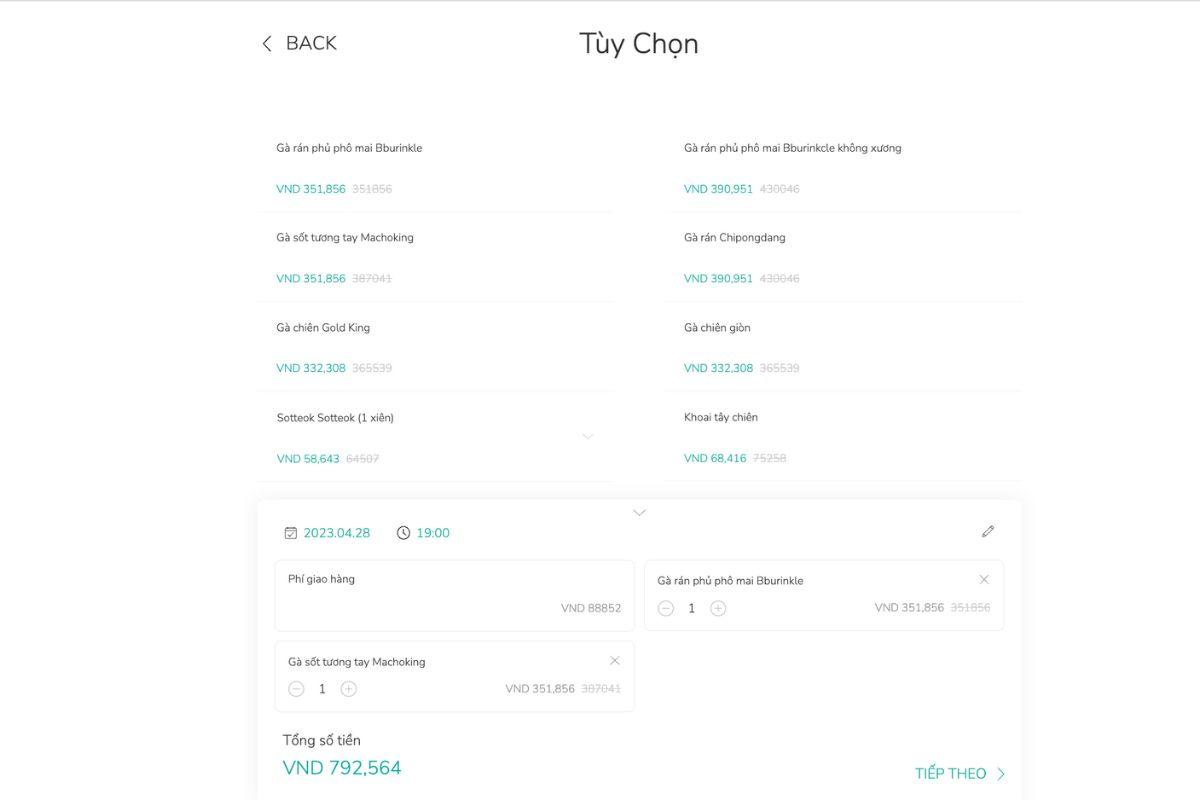Viewport: 1200px width, 800px height.
Task: Increase quantity of Gà rán phủ phô mai Bburinkle
Action: pyautogui.click(x=718, y=608)
